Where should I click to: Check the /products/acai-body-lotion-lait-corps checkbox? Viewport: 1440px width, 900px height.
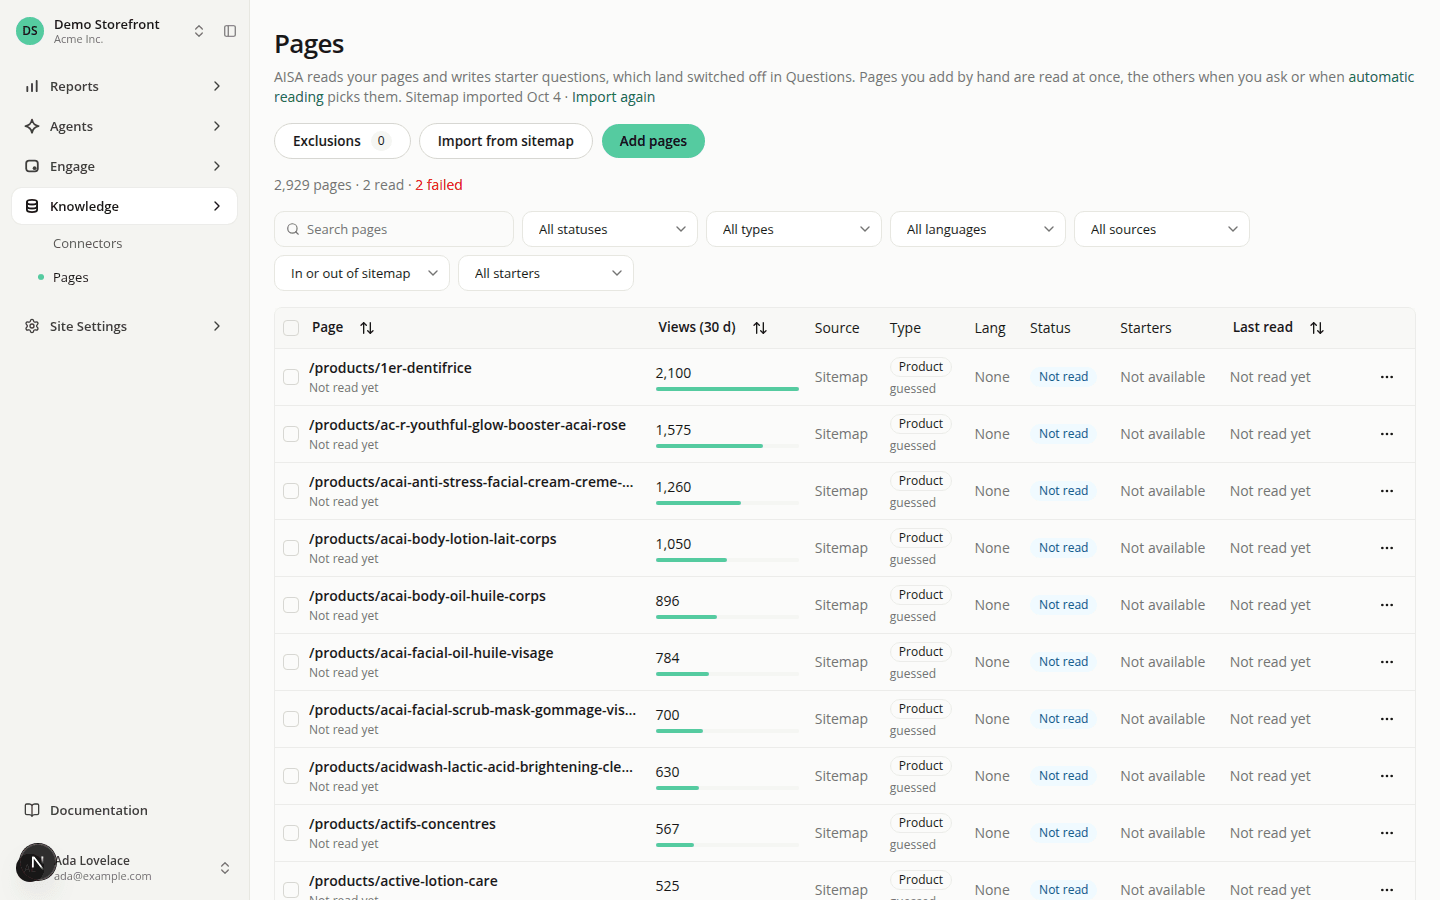291,548
